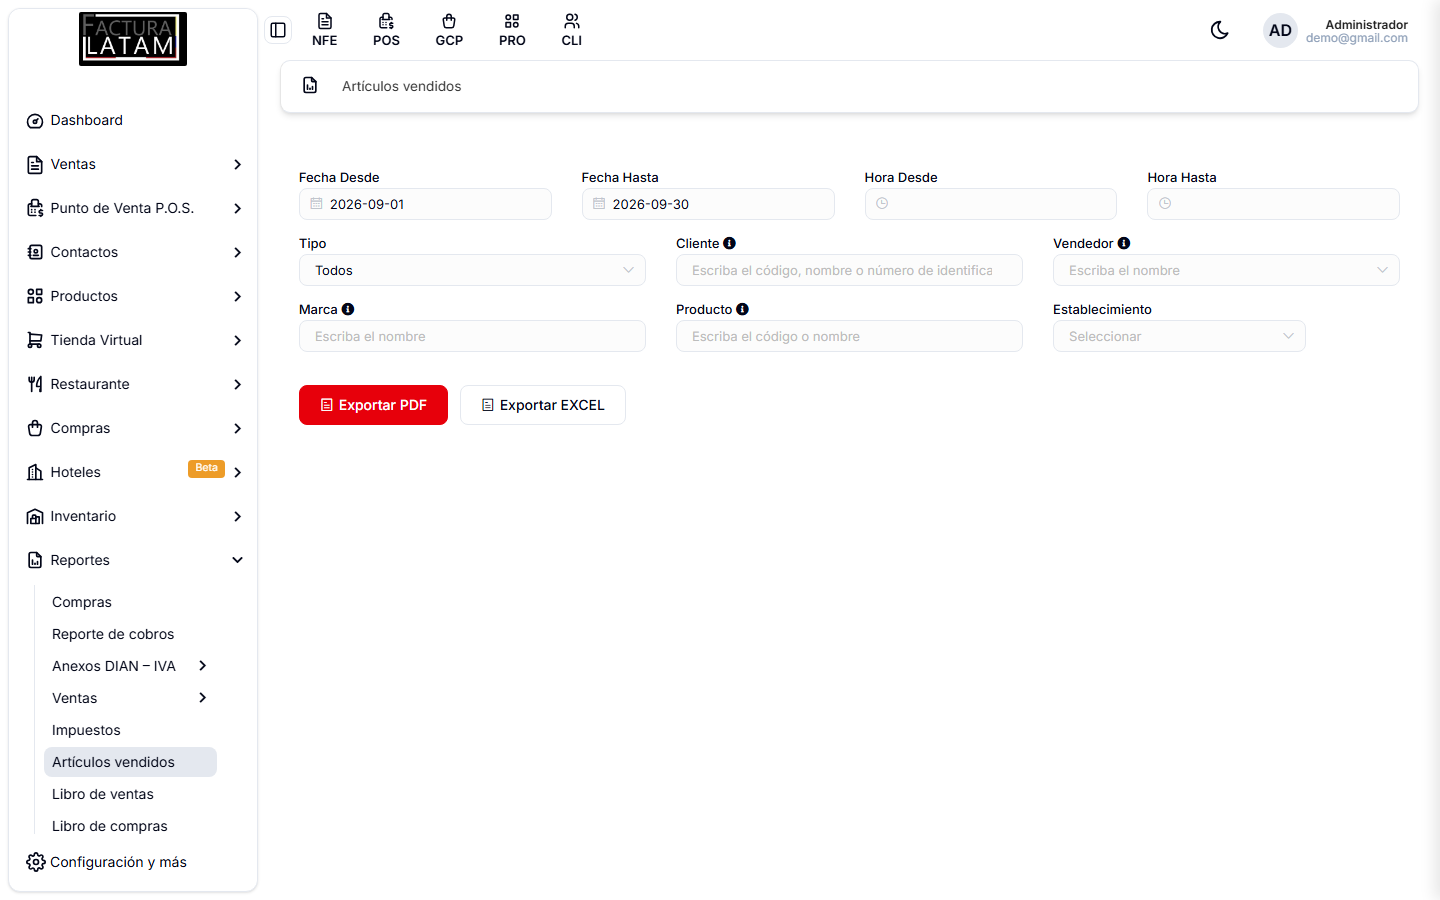Screen dimensions: 1440x900
Task: Open Libro de ventas report
Action: (130, 794)
